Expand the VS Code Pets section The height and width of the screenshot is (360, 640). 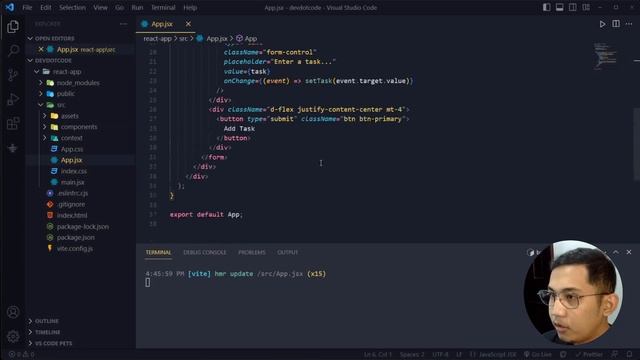click(x=30, y=343)
